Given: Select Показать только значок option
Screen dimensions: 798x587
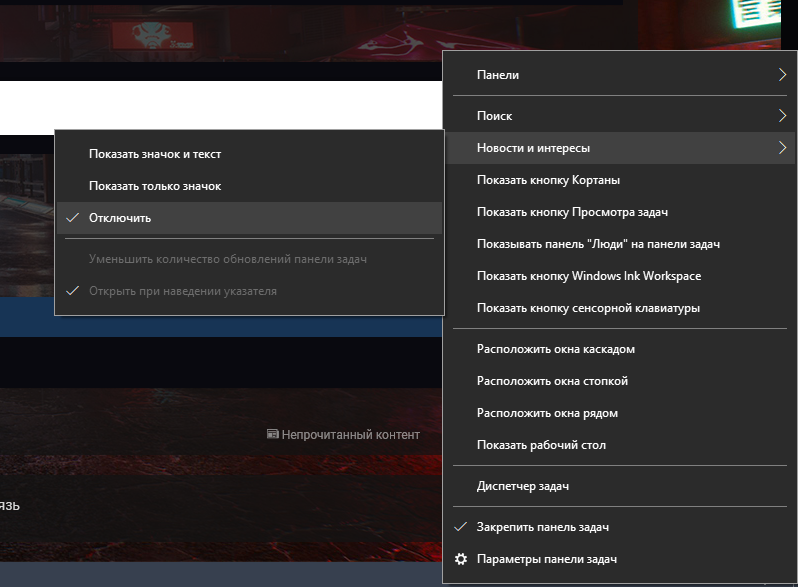Looking at the screenshot, I should [154, 186].
